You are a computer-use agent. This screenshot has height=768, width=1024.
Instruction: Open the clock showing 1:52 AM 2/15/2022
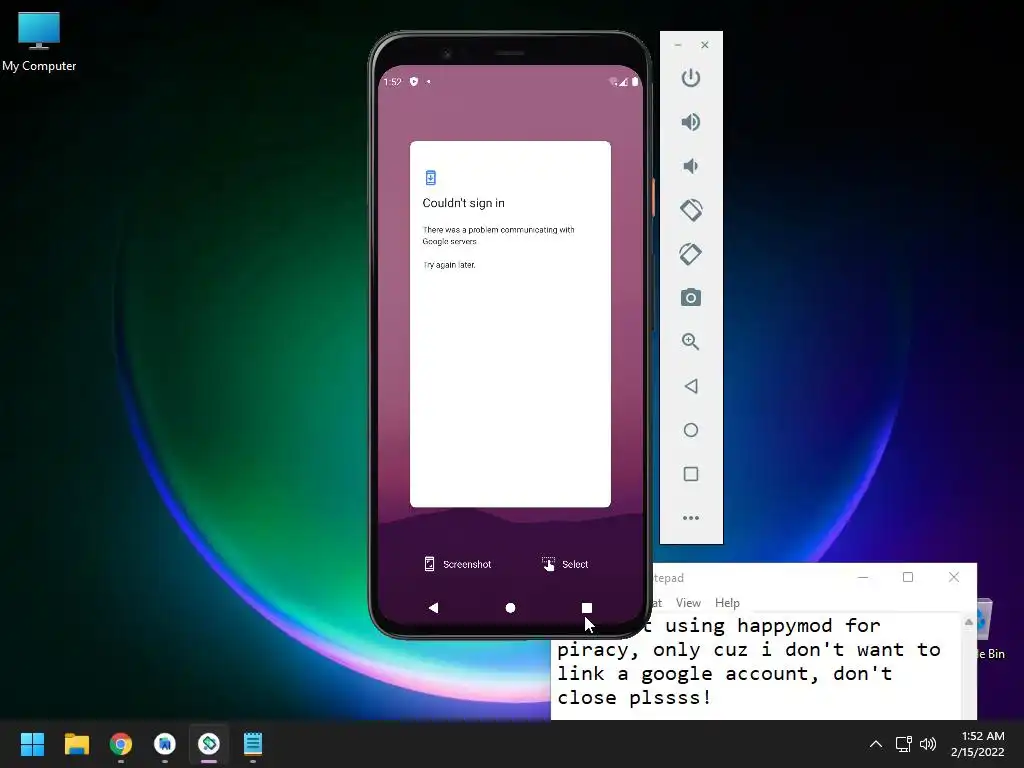[978, 744]
